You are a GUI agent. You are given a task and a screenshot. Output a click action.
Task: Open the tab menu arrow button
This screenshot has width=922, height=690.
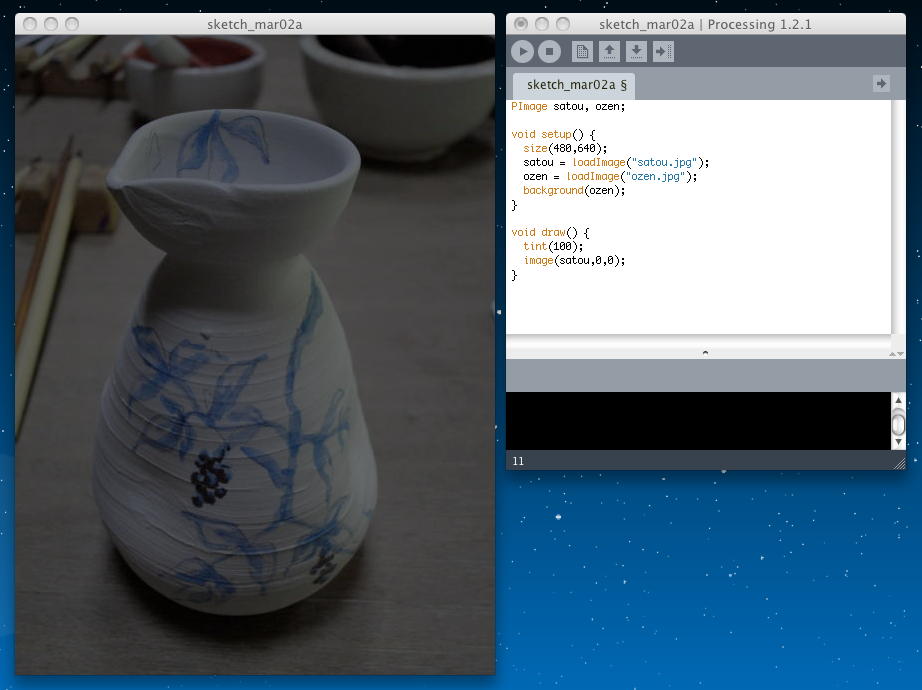881,84
